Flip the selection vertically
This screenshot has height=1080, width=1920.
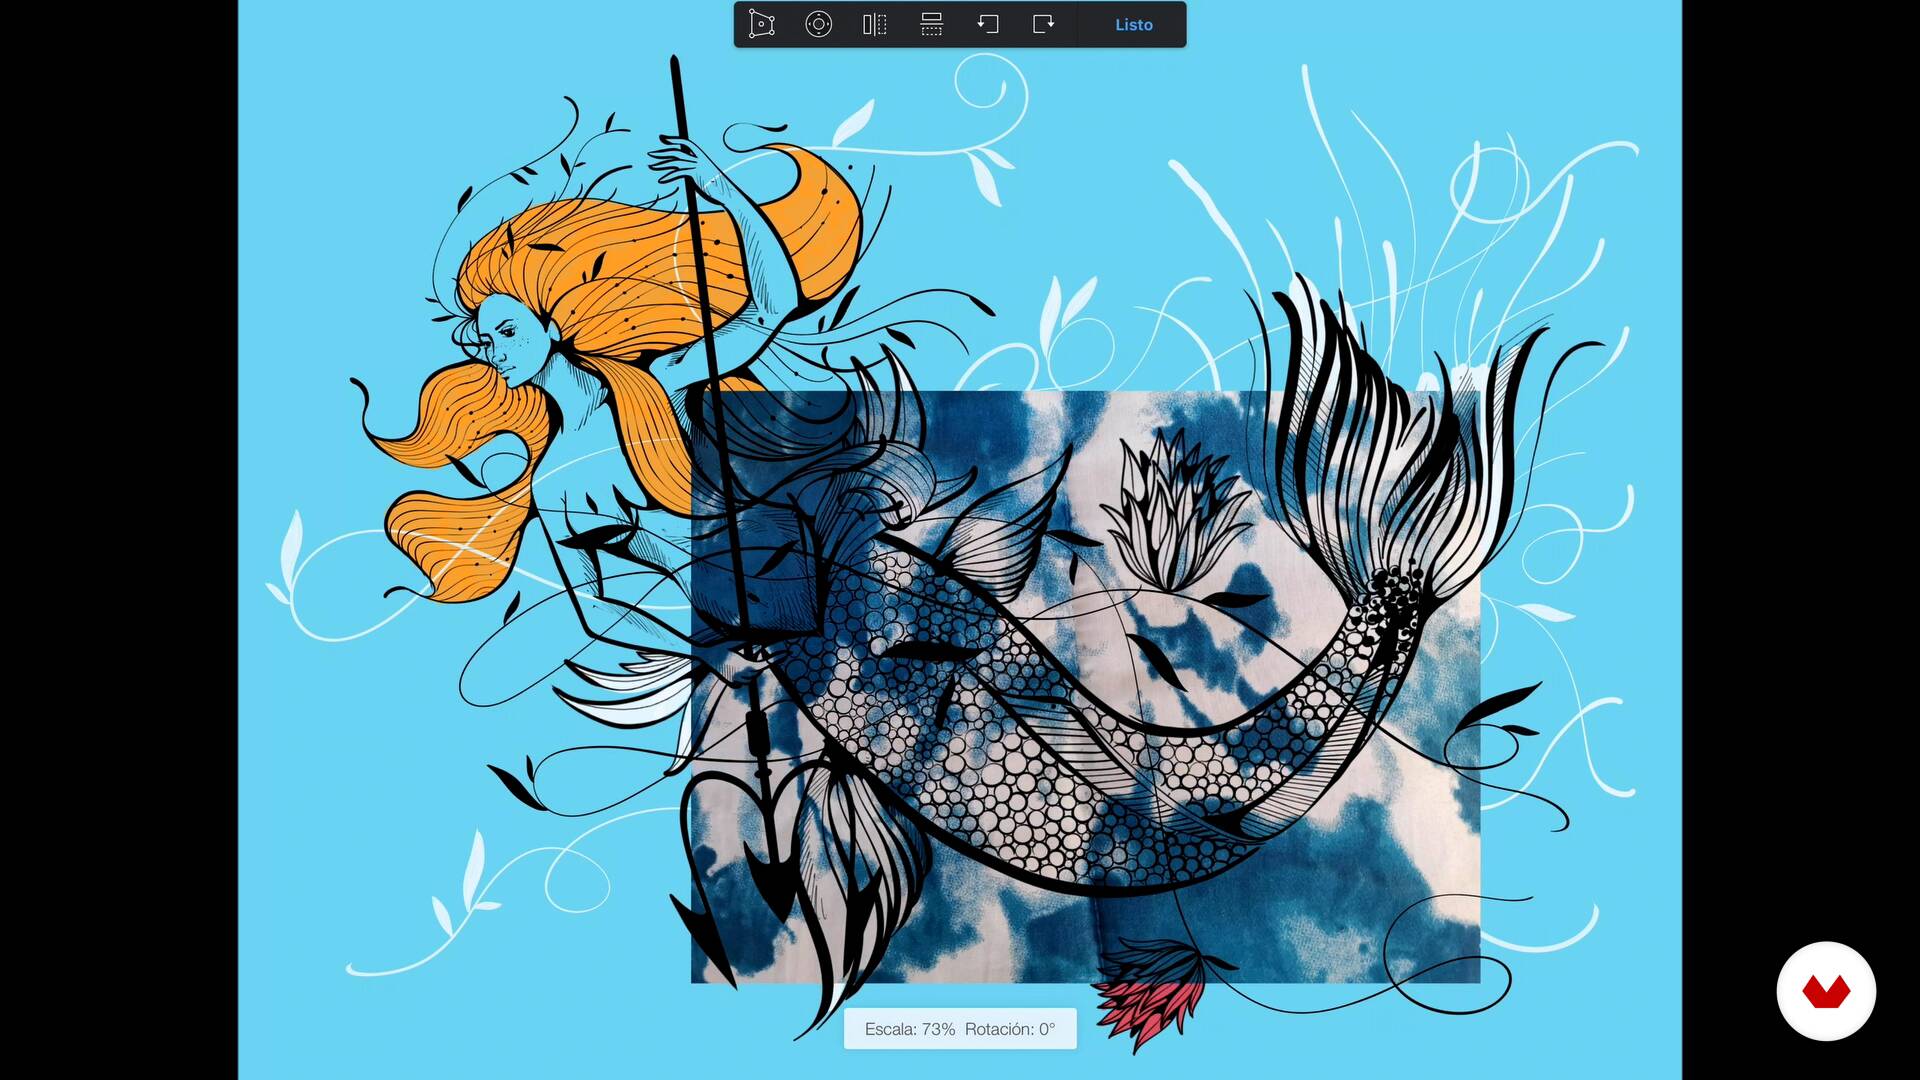tap(931, 24)
